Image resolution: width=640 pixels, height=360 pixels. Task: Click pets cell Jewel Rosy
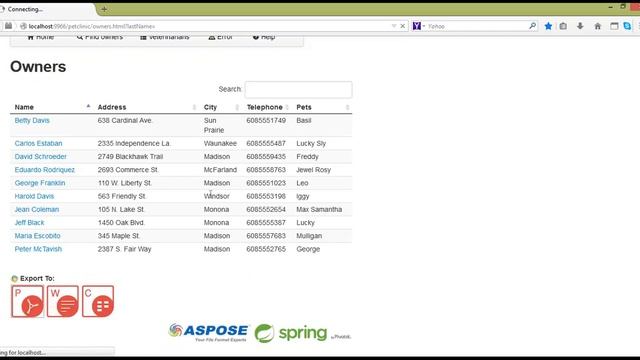pos(313,170)
